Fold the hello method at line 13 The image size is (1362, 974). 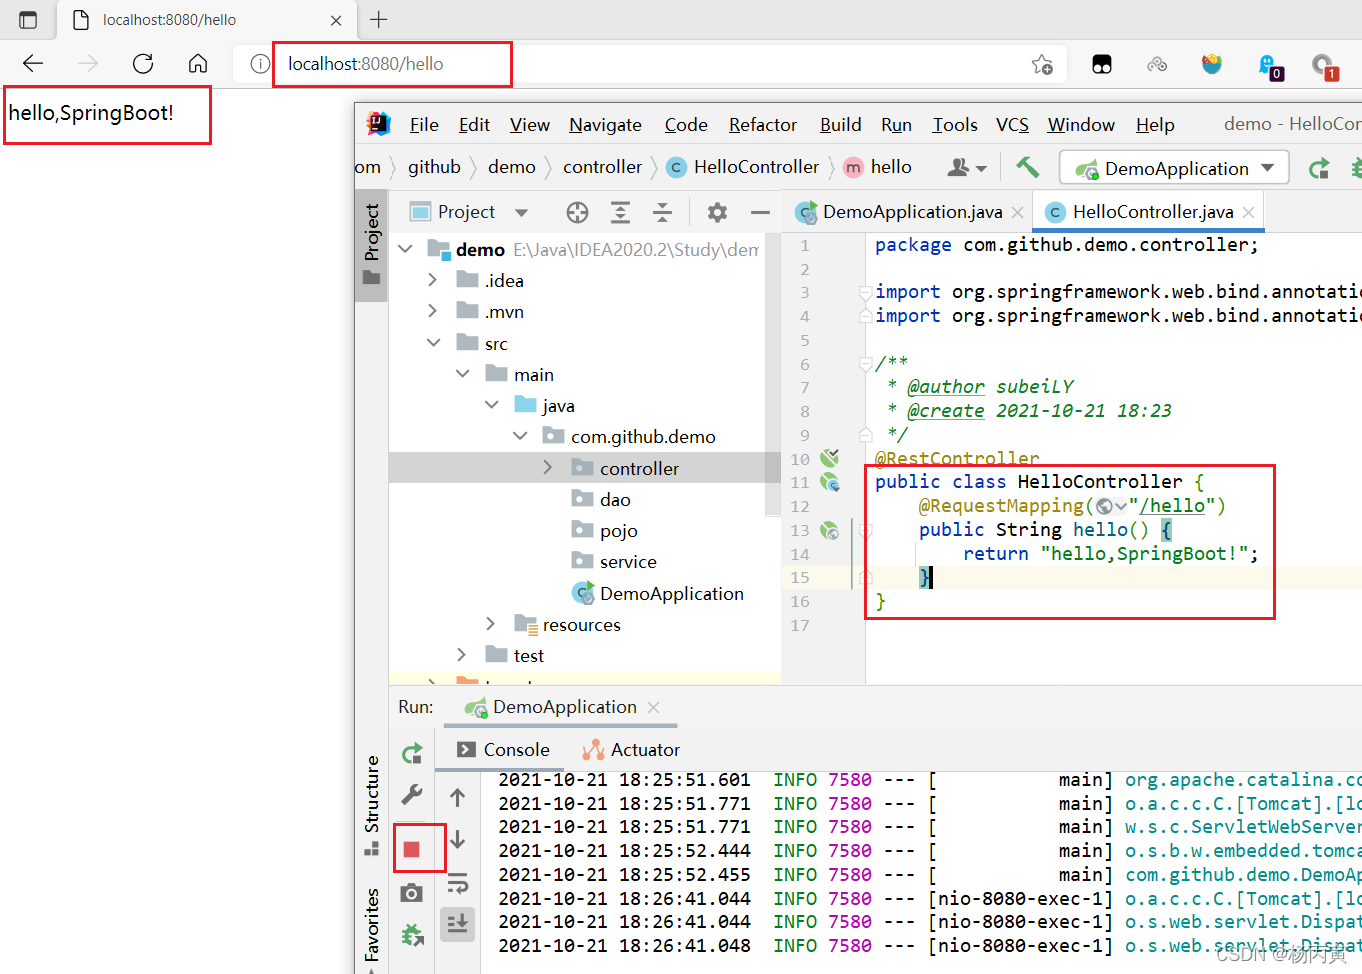(x=866, y=530)
